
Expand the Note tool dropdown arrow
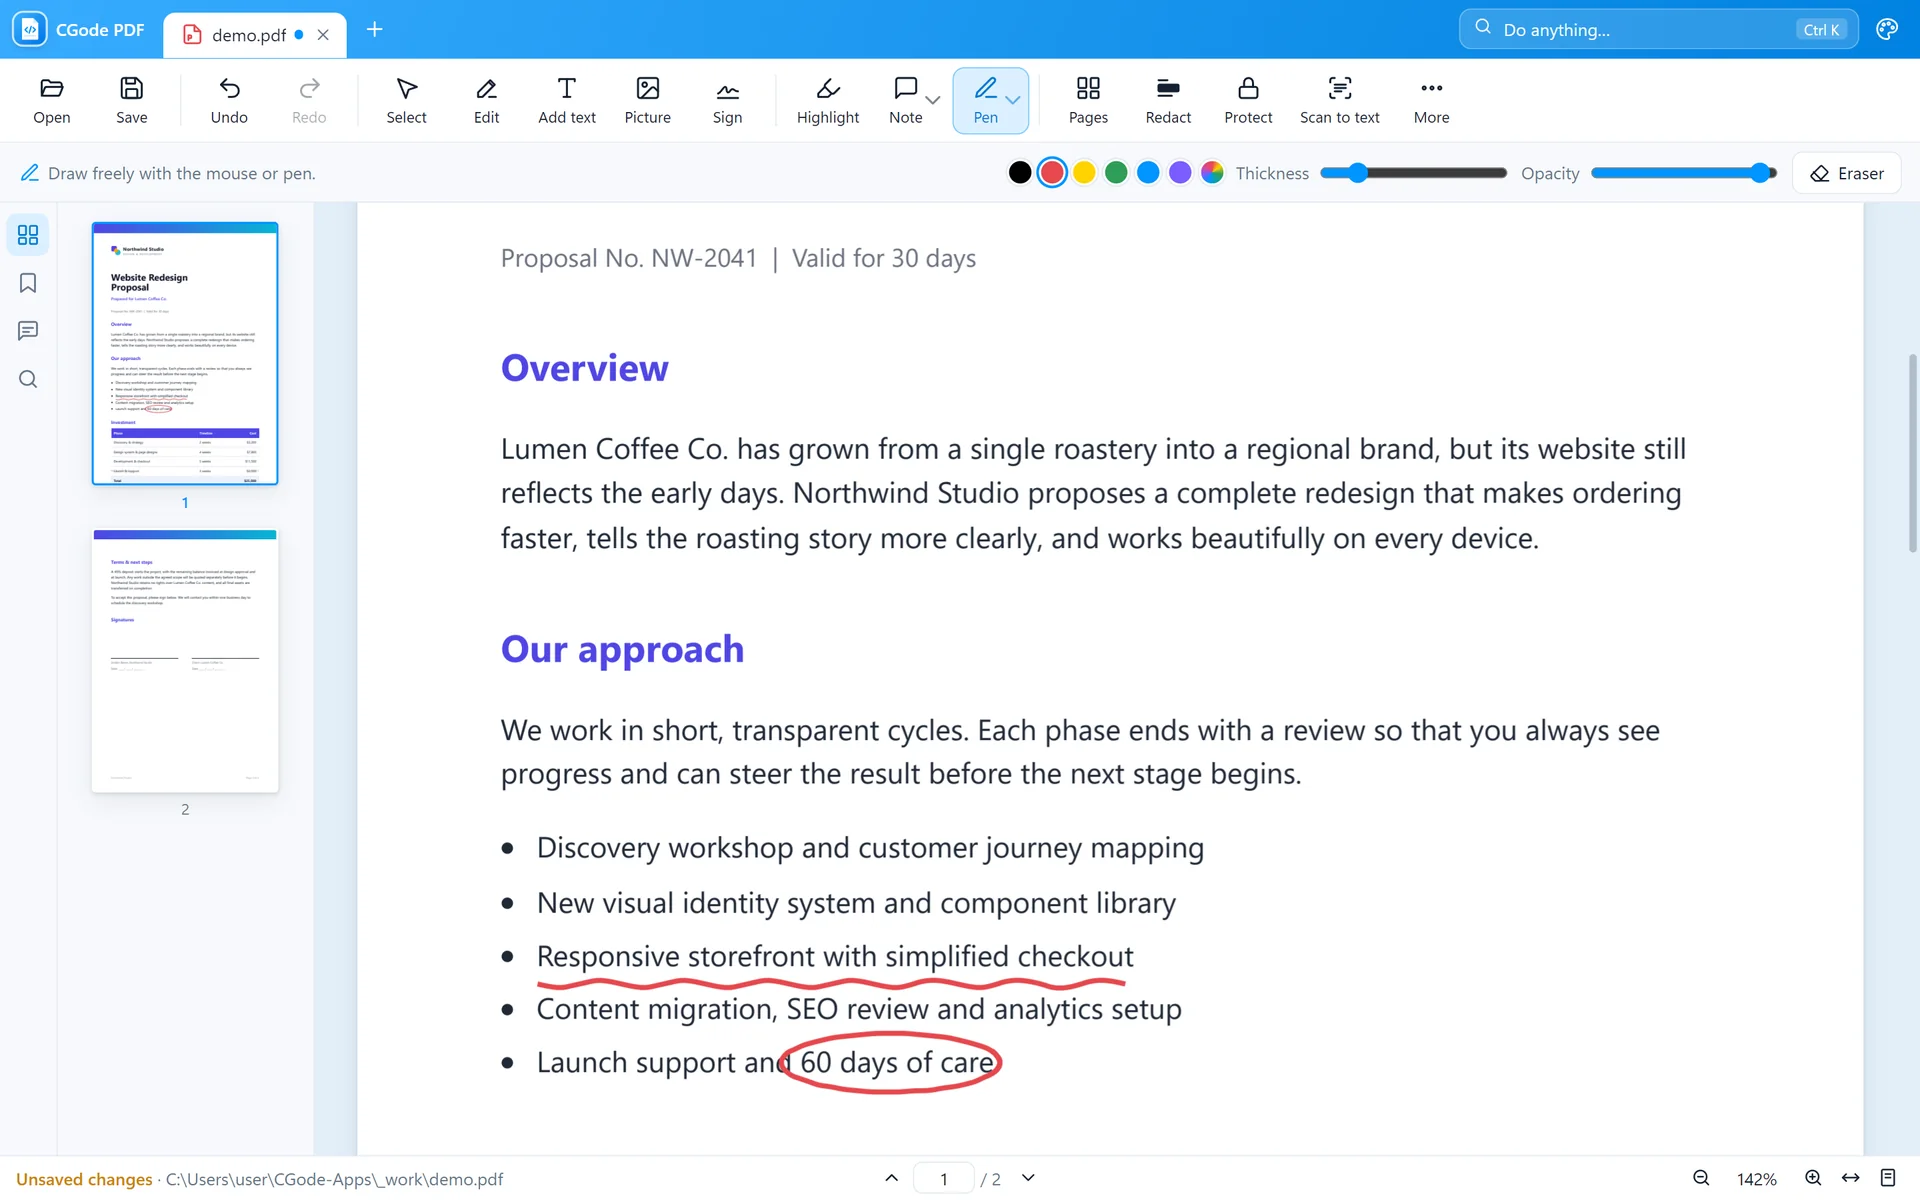(933, 100)
